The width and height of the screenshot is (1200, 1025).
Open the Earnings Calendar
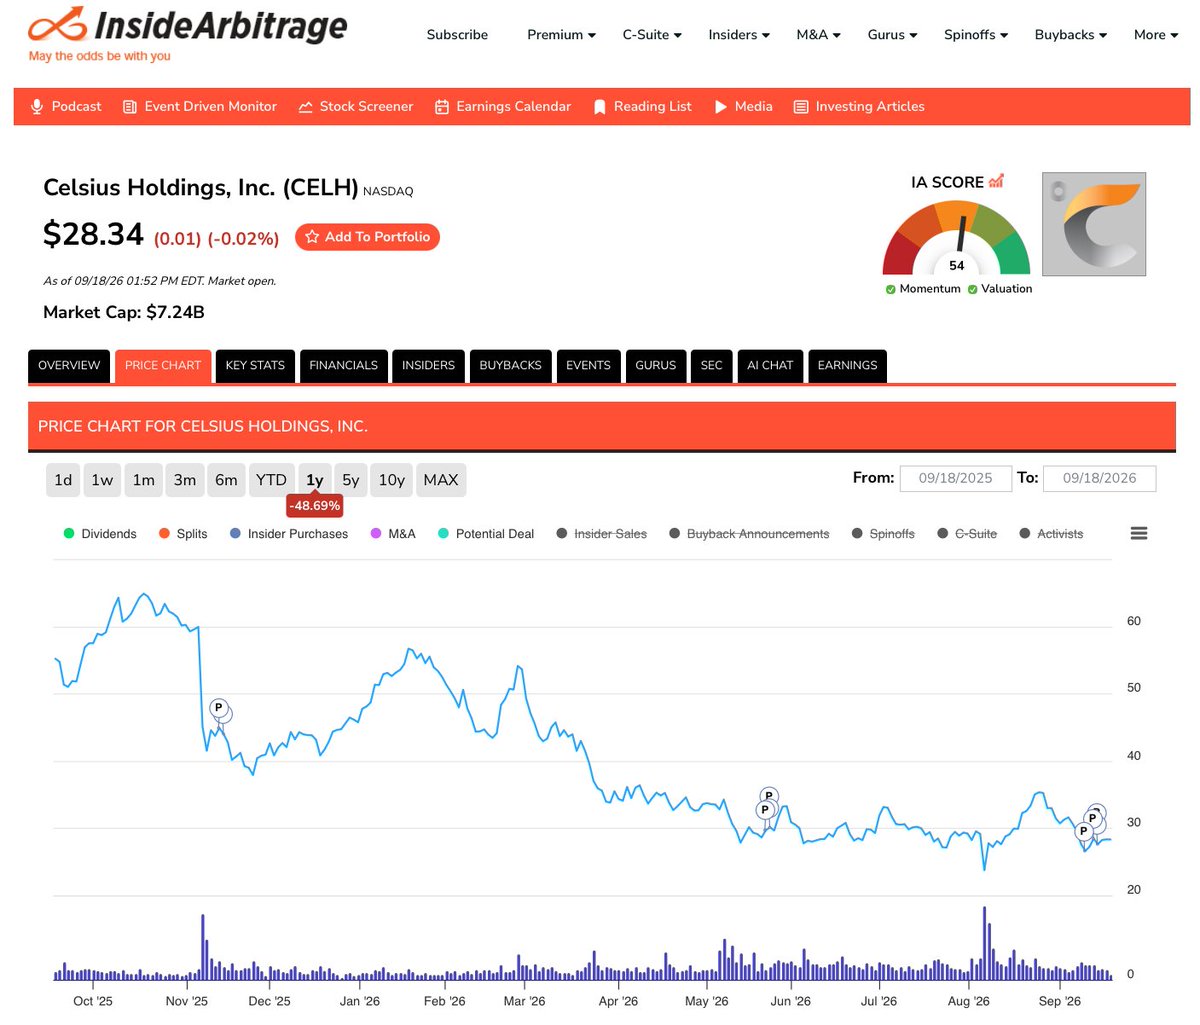(x=503, y=106)
